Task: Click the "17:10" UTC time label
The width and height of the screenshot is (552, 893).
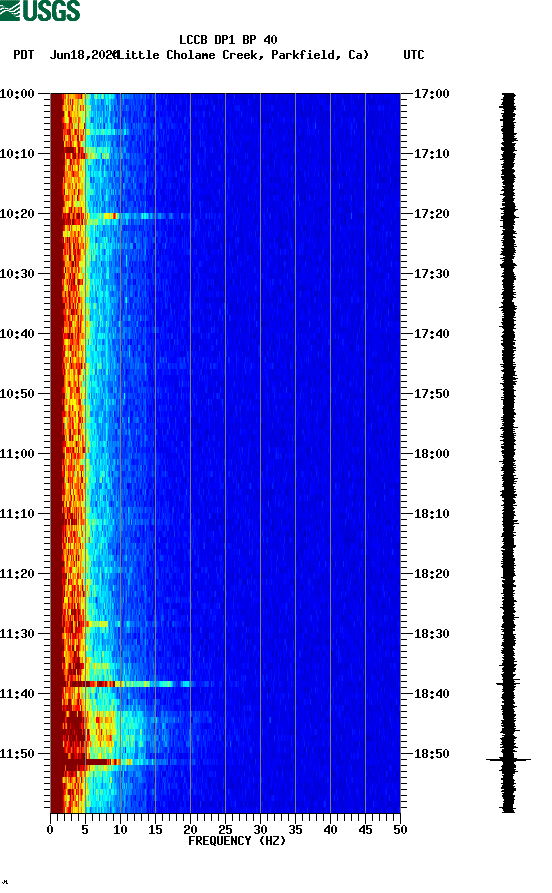Action: (x=432, y=154)
